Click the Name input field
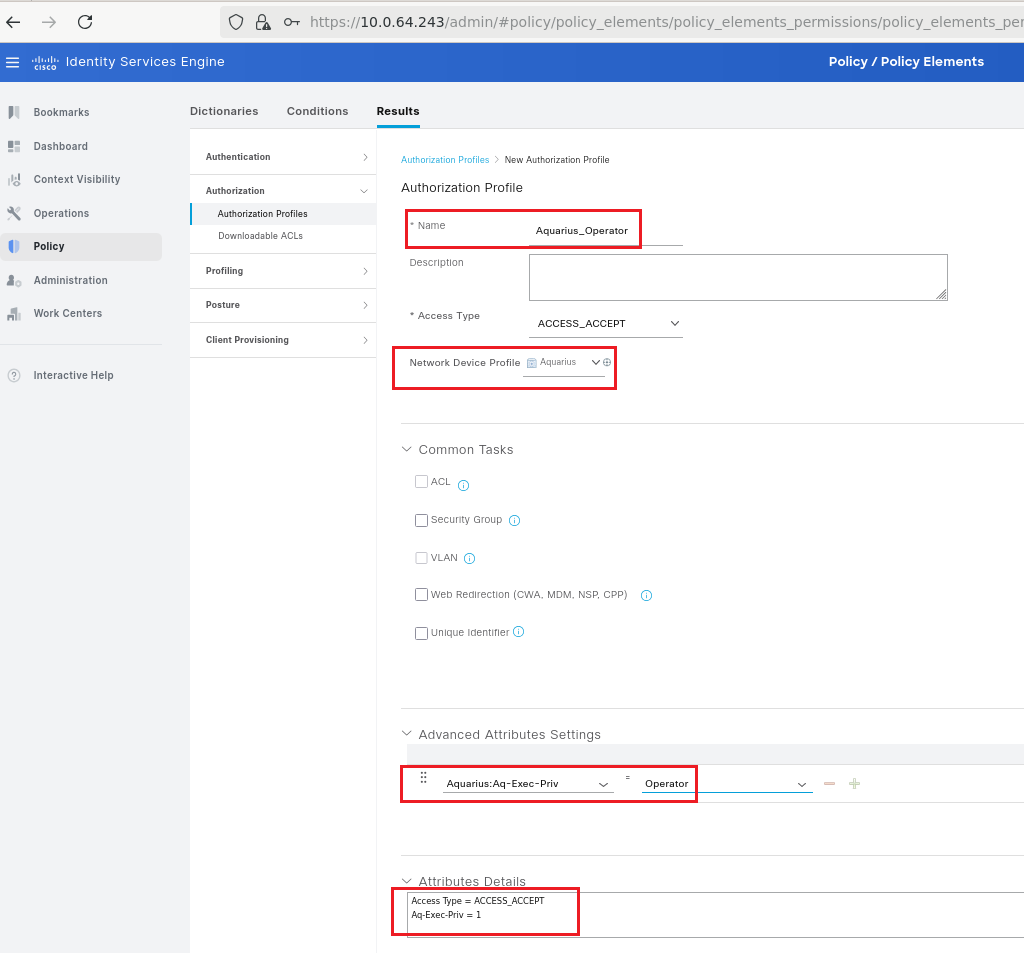This screenshot has width=1024, height=953. click(x=606, y=231)
